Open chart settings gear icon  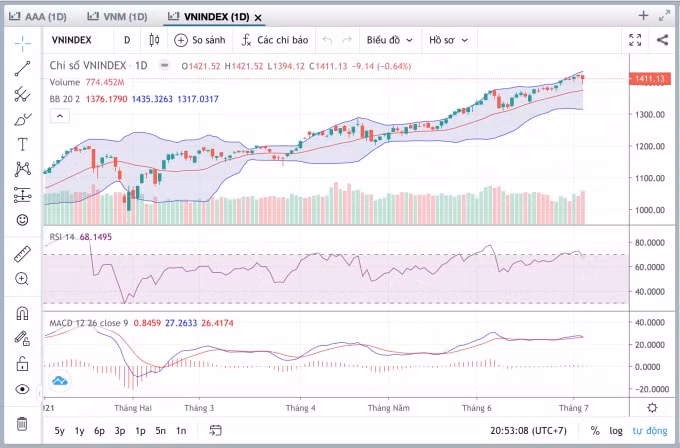[x=652, y=408]
